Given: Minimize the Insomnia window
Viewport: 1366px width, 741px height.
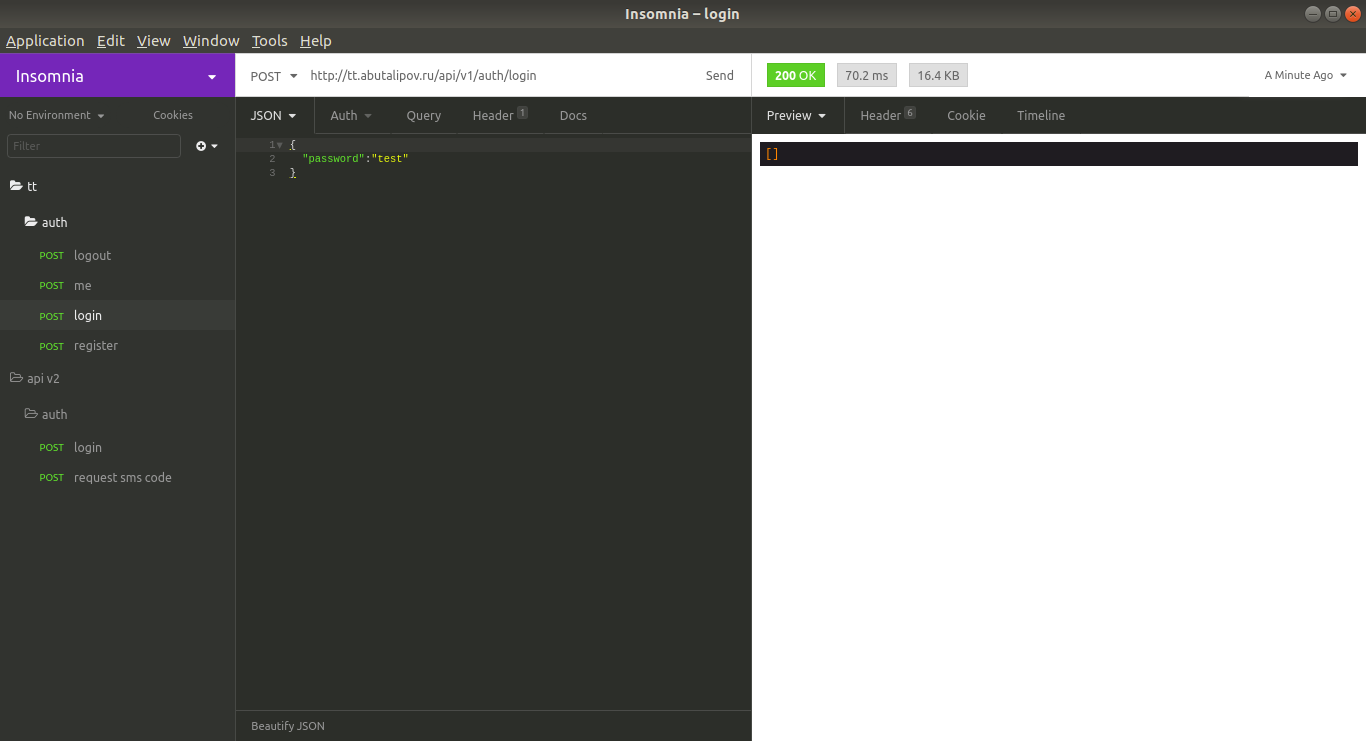Looking at the screenshot, I should [x=1312, y=13].
